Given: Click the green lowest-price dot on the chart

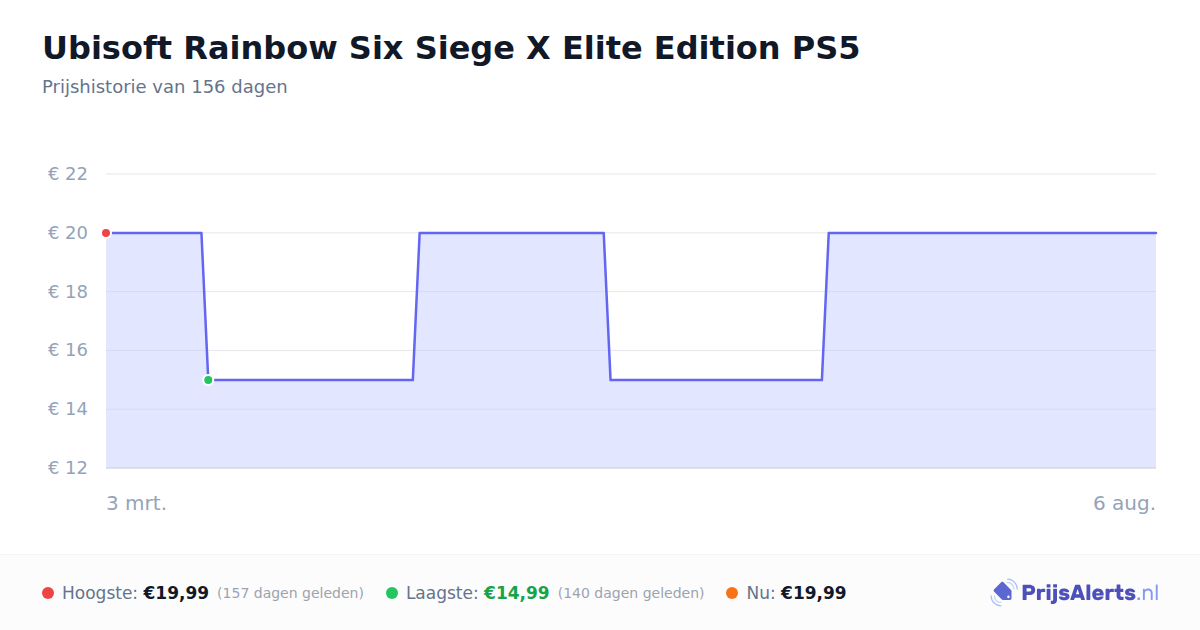Looking at the screenshot, I should [208, 380].
